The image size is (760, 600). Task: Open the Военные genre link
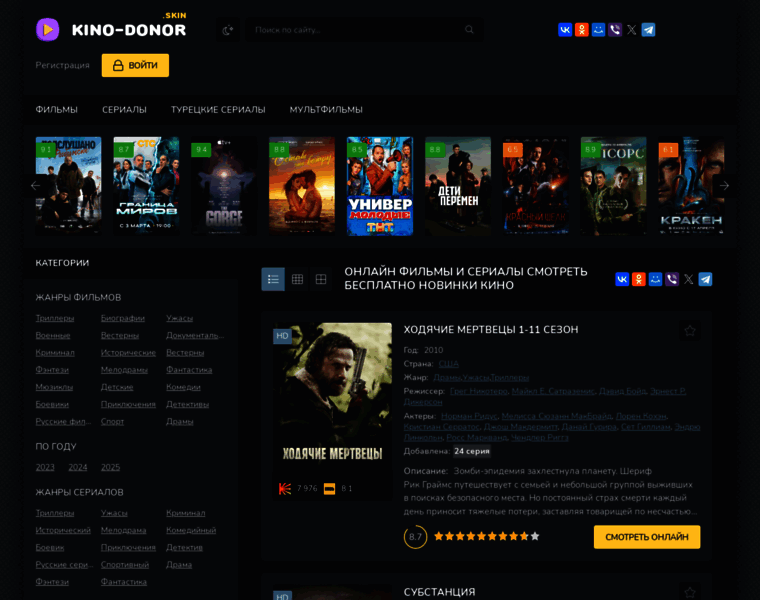click(x=53, y=335)
